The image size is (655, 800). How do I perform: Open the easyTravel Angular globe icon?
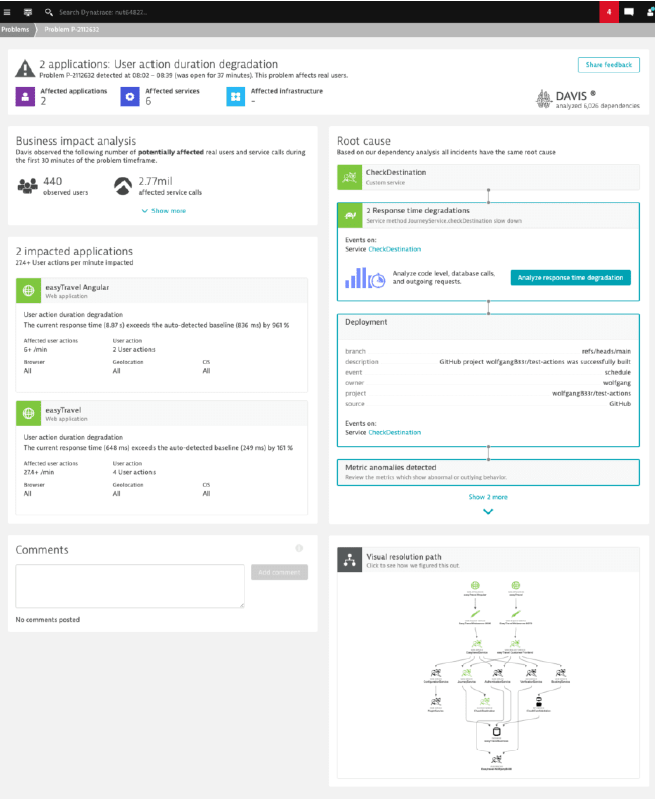point(29,290)
